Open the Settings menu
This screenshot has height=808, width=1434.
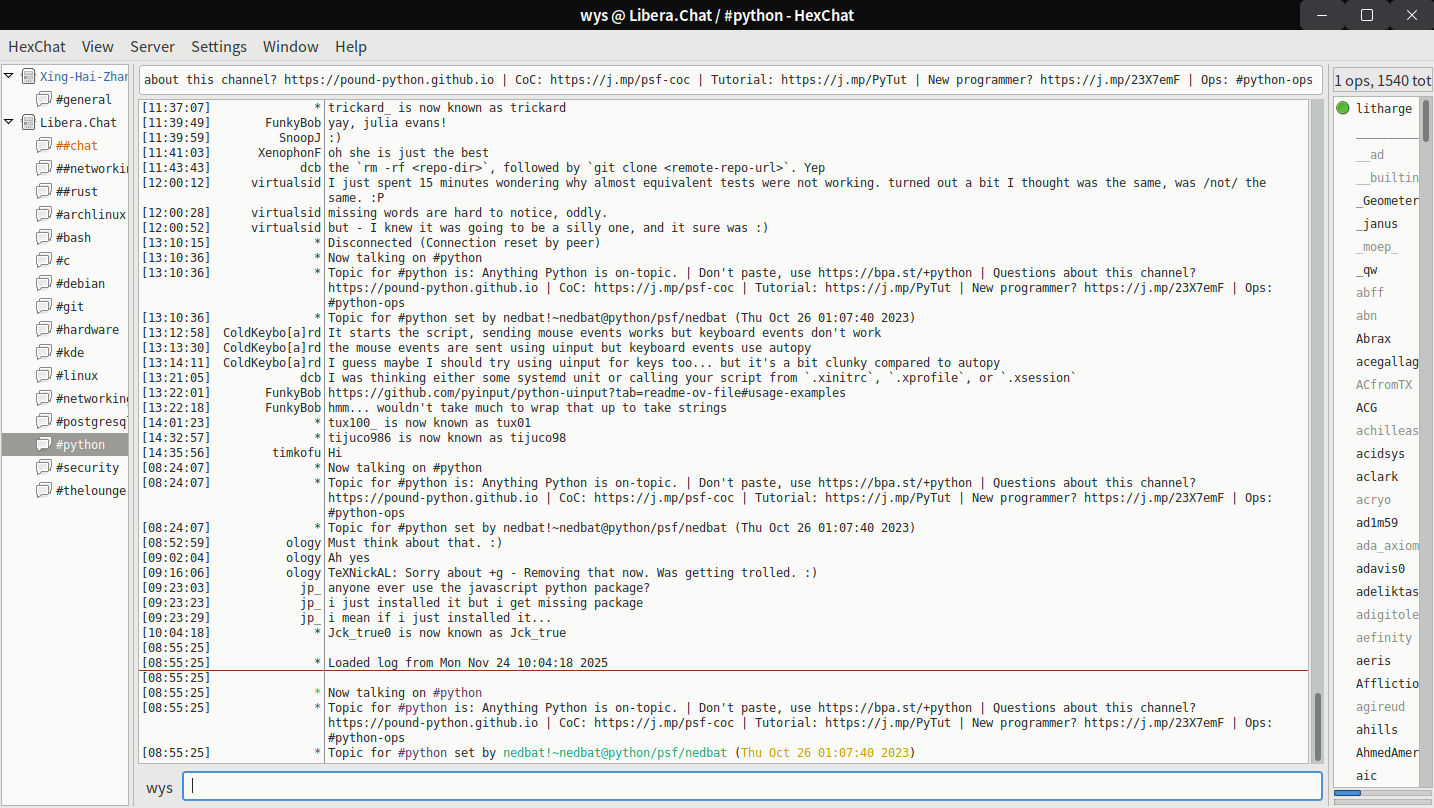point(218,46)
